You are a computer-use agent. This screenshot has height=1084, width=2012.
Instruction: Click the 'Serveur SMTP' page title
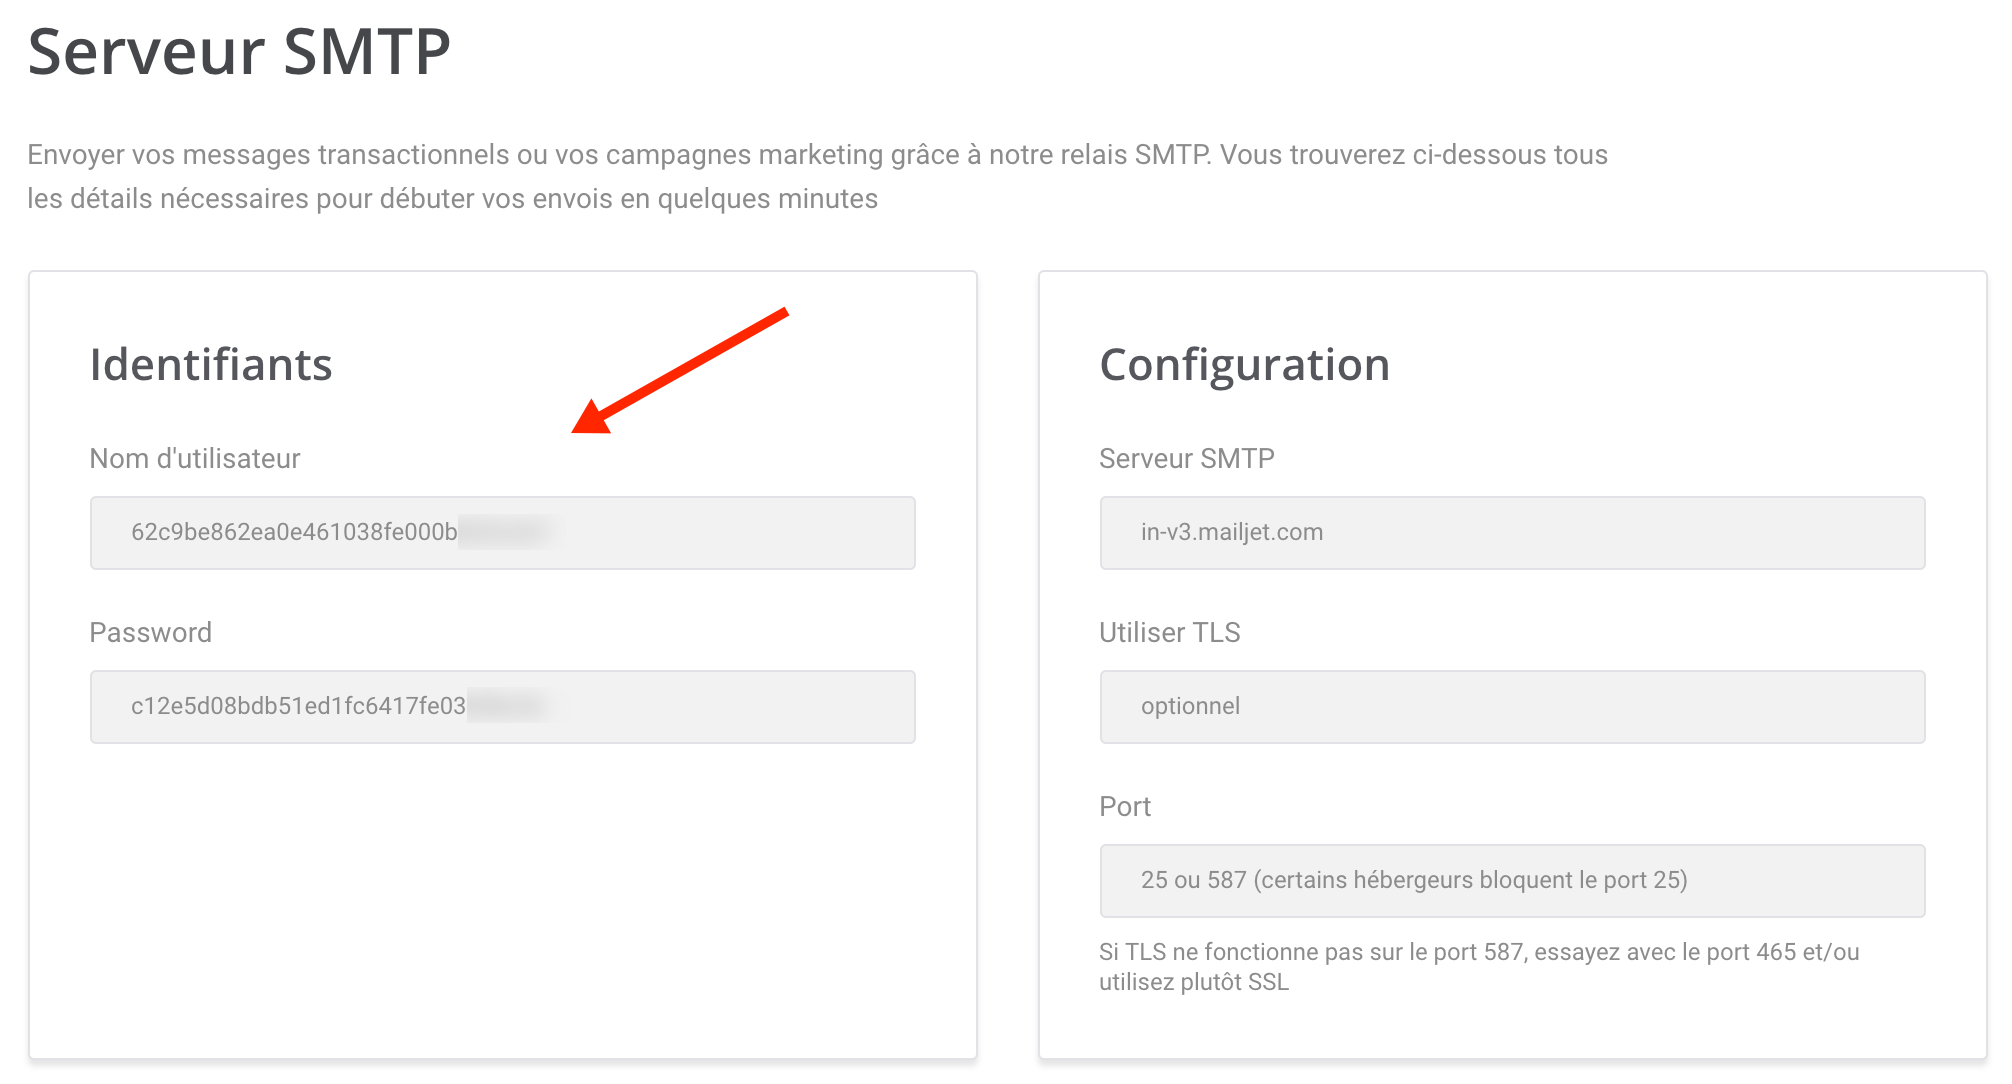[239, 52]
